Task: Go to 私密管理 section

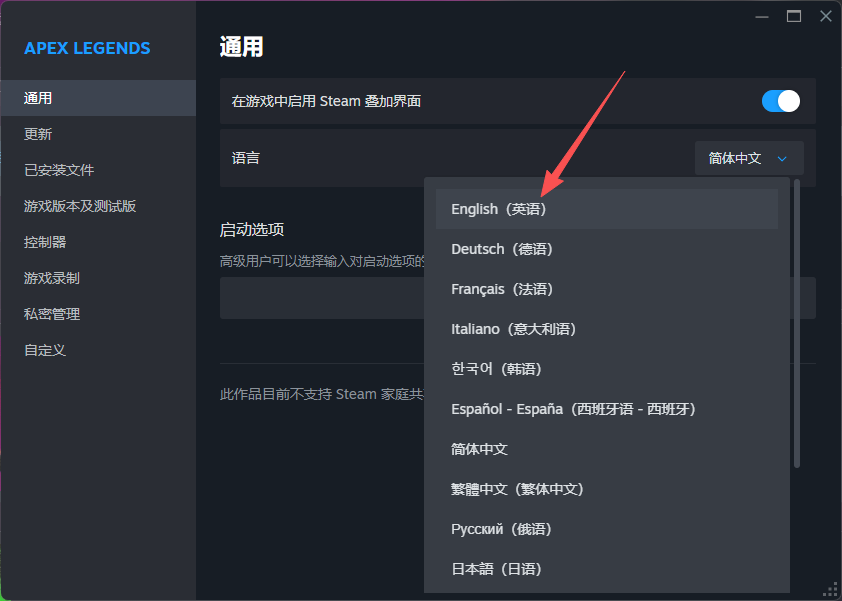Action: pyautogui.click(x=98, y=314)
